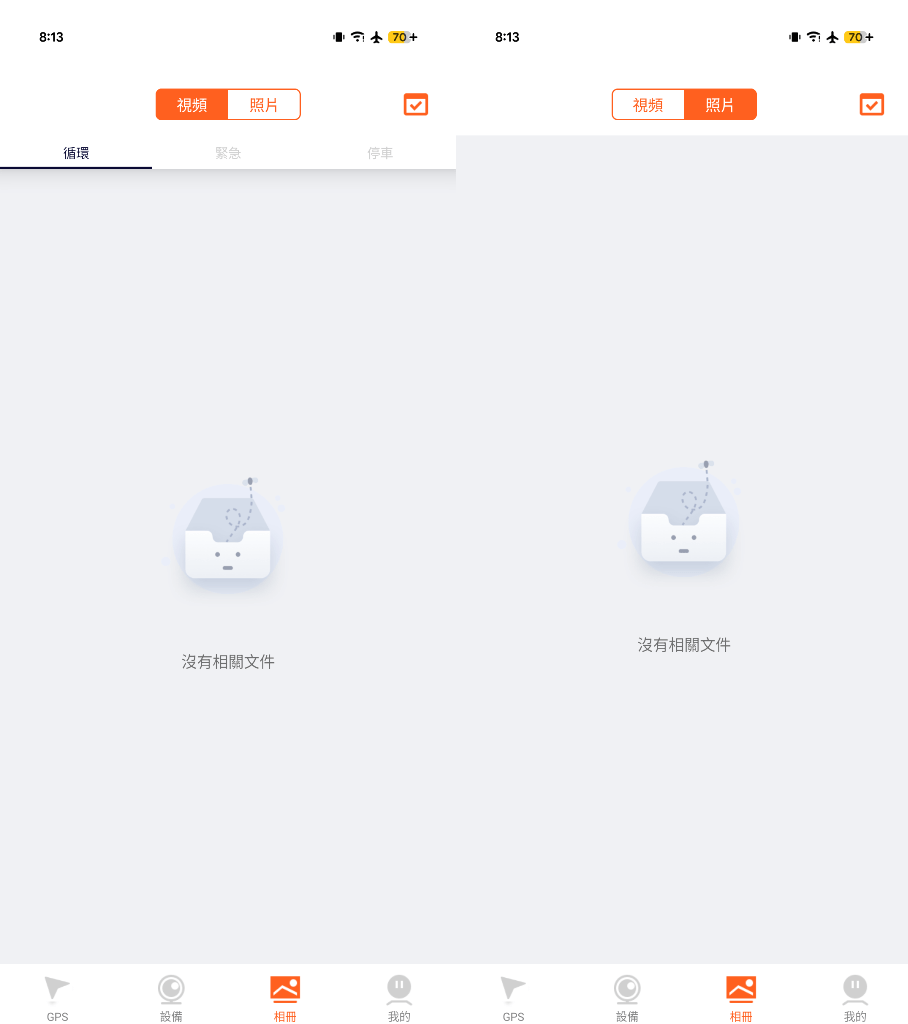Screen dimensions: 908x1024
Task: Open 我的 profile tab on right screen
Action: coord(855,998)
